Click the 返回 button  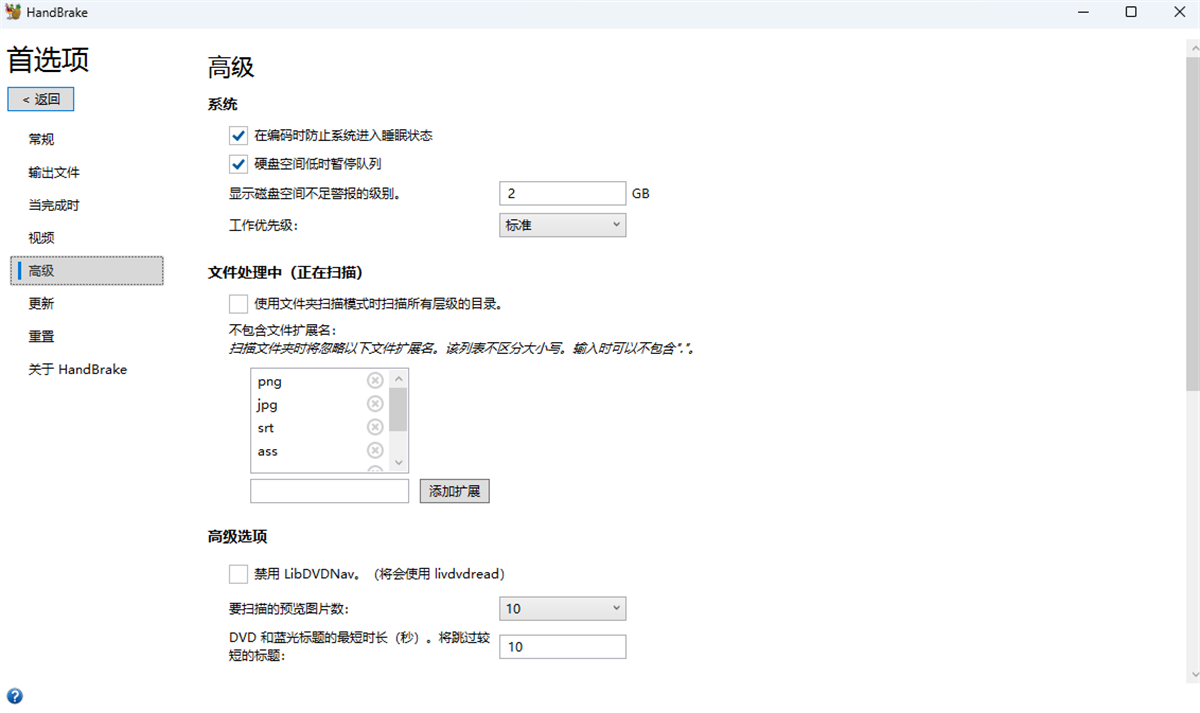tap(40, 99)
